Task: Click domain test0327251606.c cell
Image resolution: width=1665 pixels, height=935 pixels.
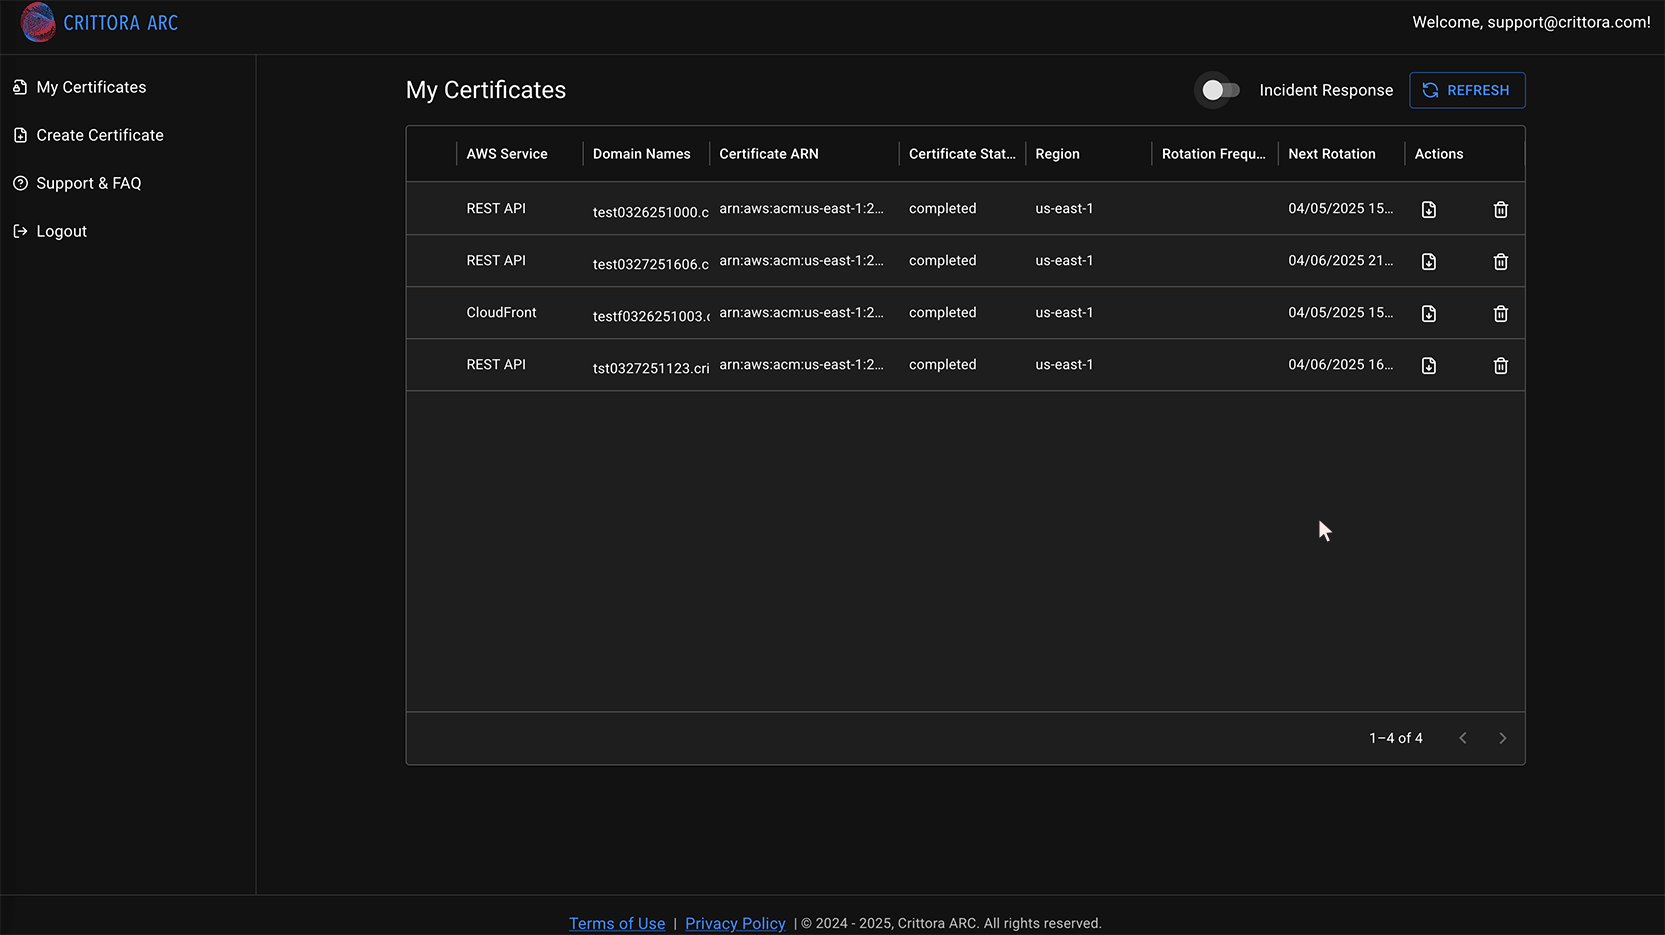Action: coord(651,264)
